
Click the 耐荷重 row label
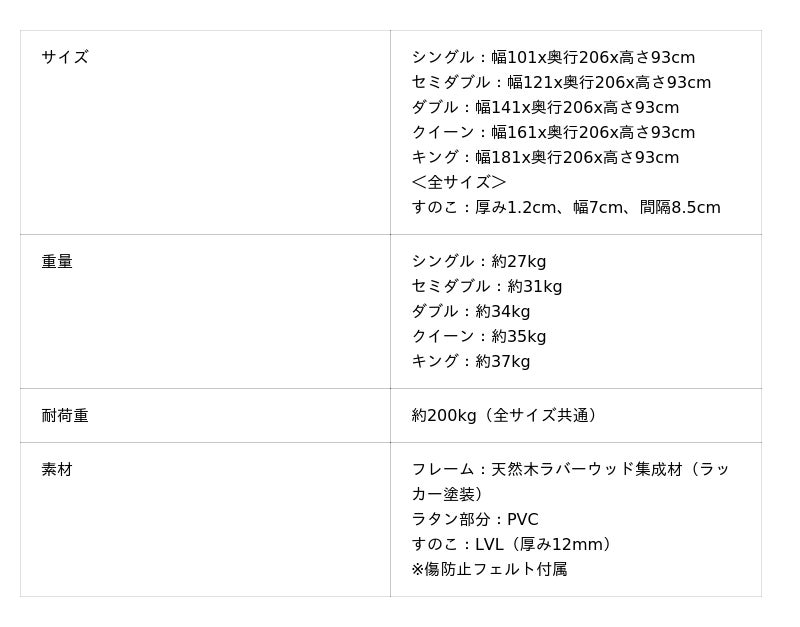coord(65,416)
